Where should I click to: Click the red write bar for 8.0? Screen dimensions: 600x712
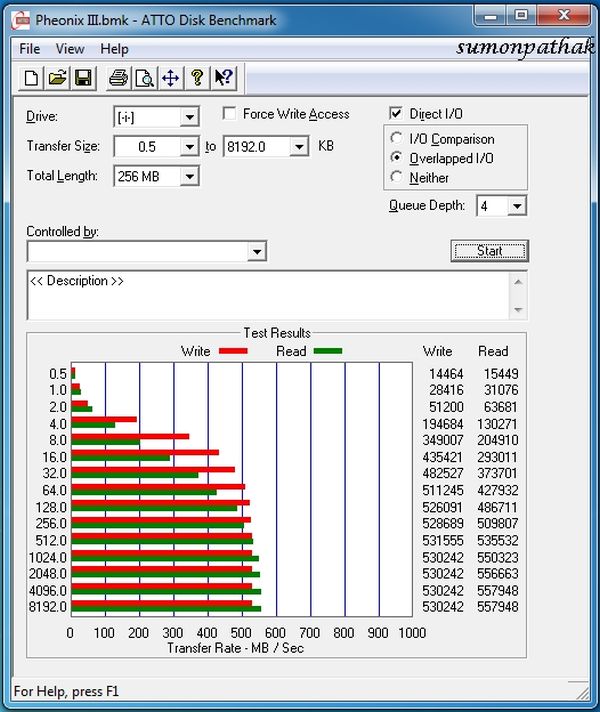[130, 436]
